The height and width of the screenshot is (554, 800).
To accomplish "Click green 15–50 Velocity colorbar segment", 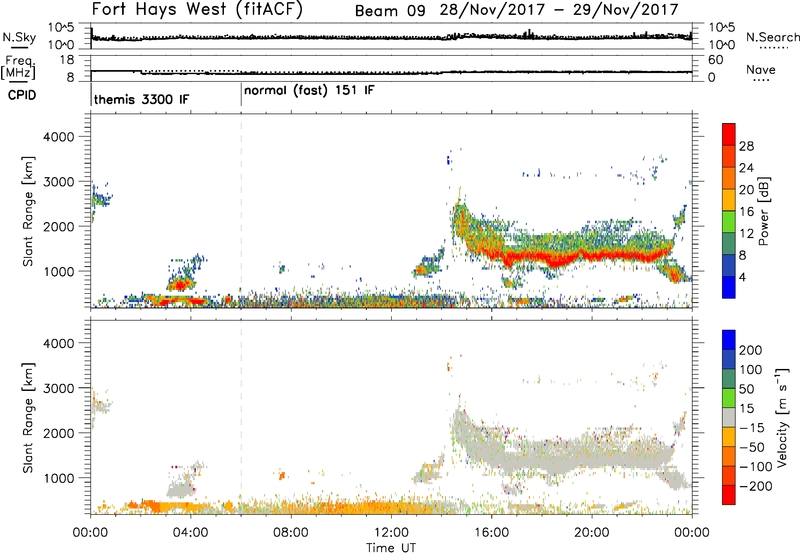I will (x=729, y=398).
